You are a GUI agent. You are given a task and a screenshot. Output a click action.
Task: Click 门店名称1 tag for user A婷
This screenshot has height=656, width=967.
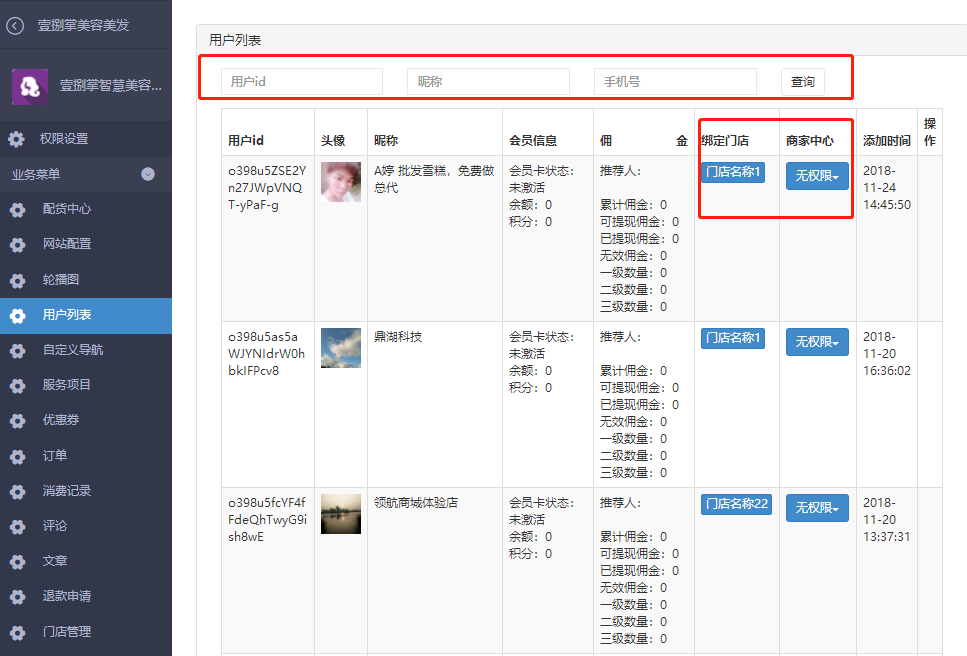[x=733, y=171]
